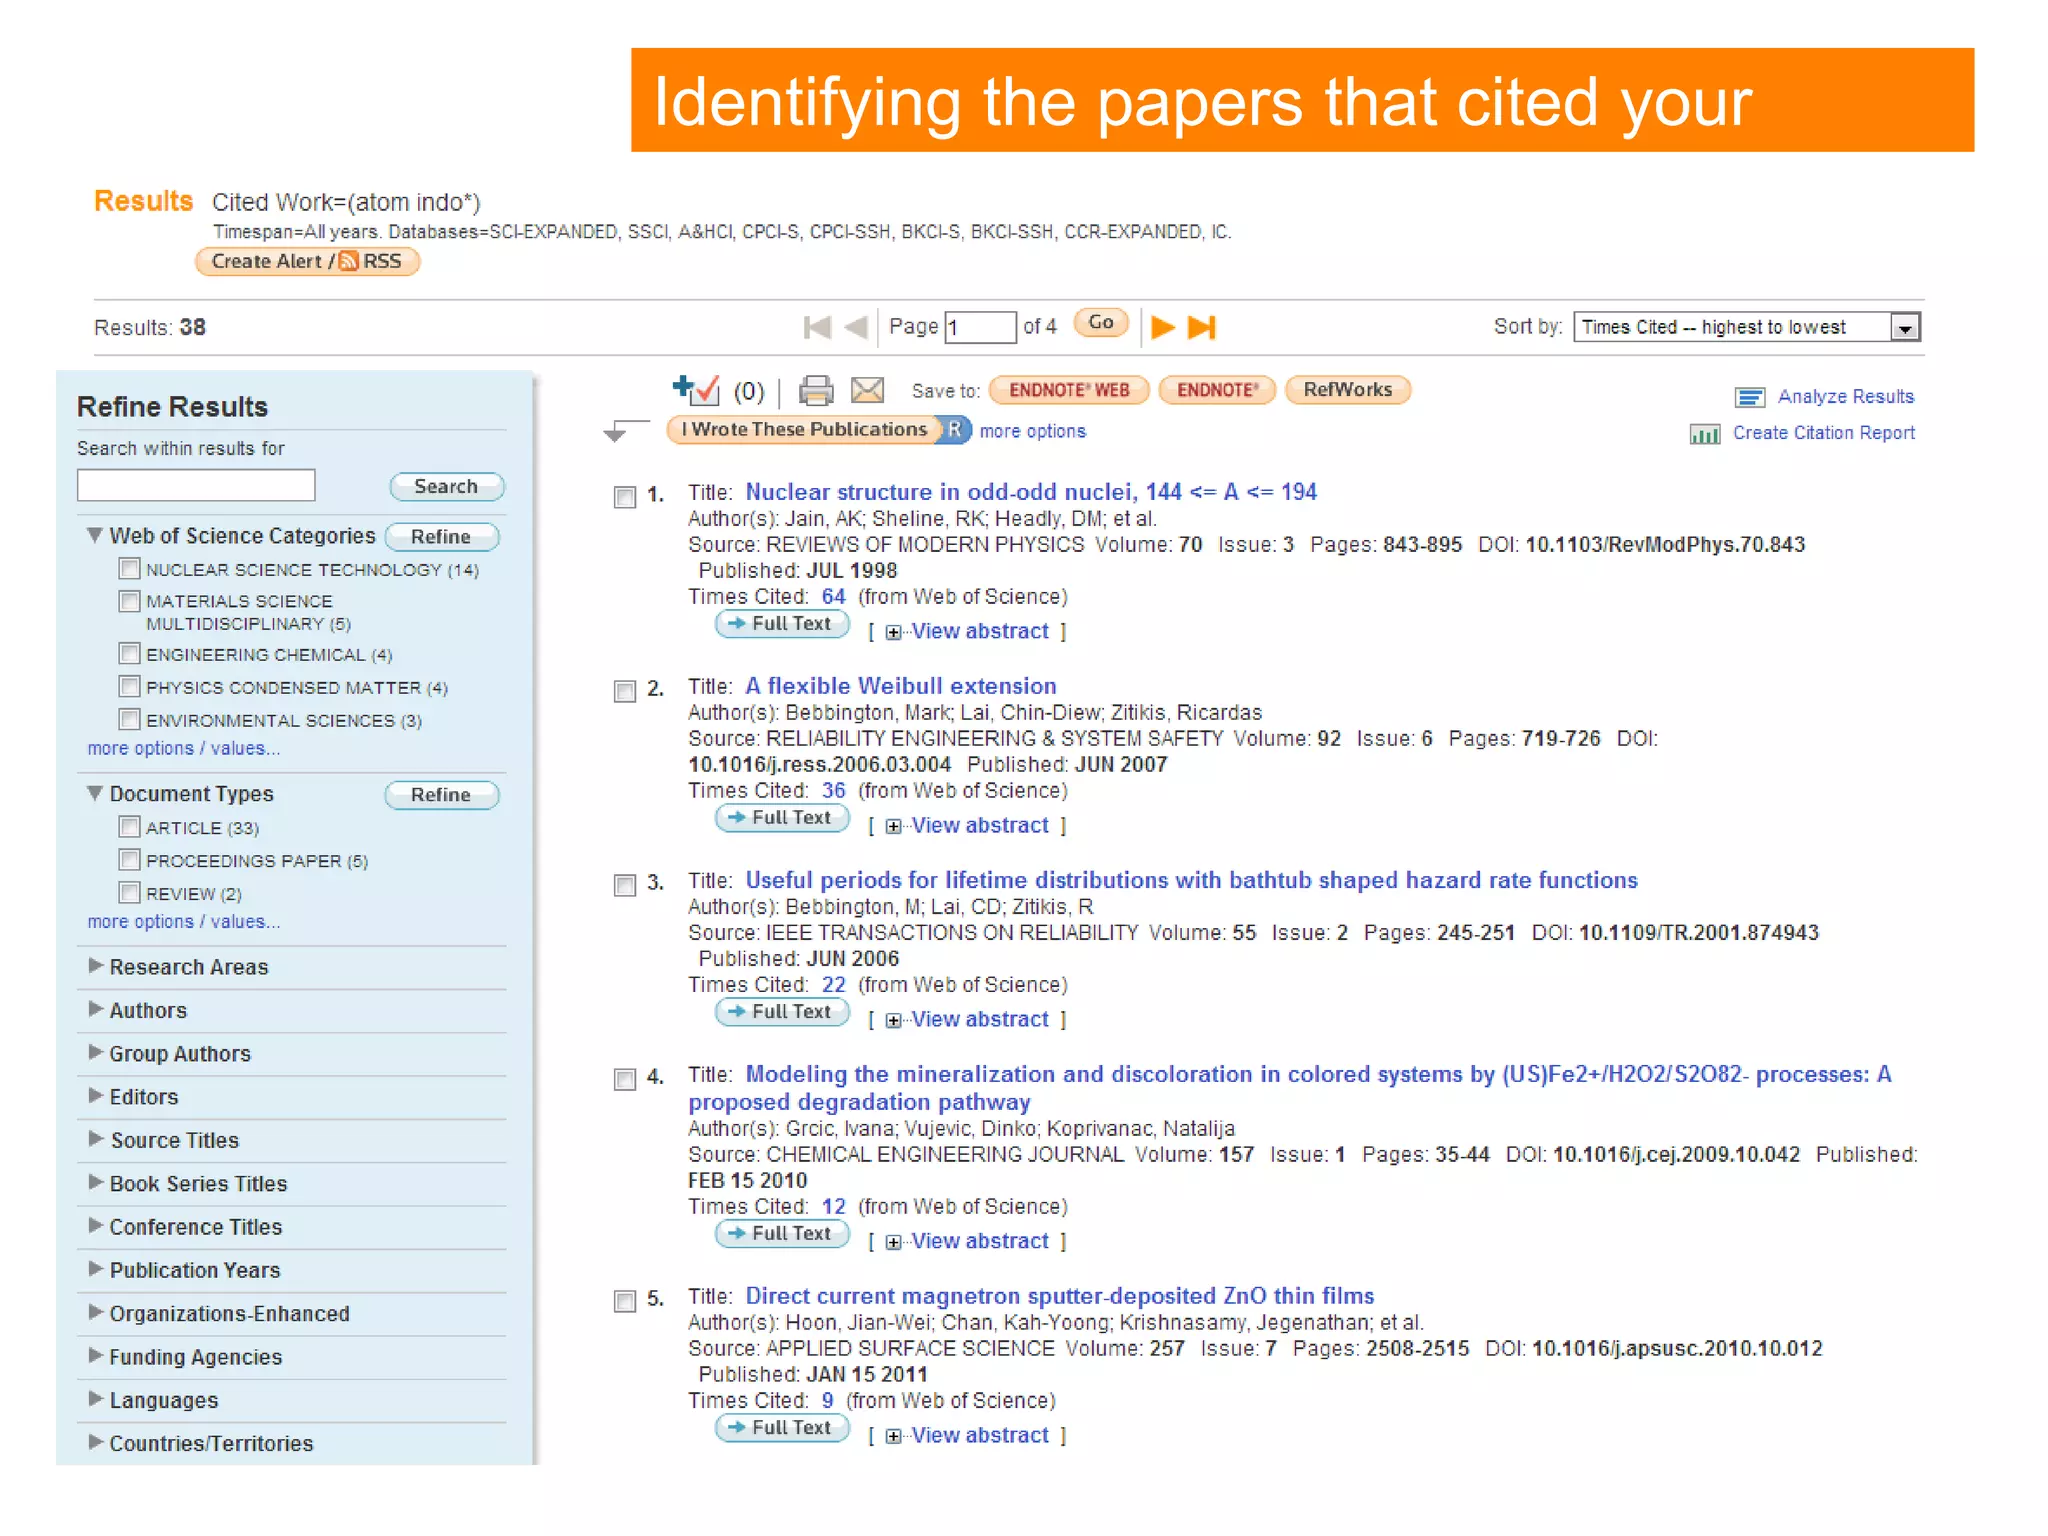Save to ENDNOTE WEB
2048x1536 pixels.
click(x=1069, y=390)
